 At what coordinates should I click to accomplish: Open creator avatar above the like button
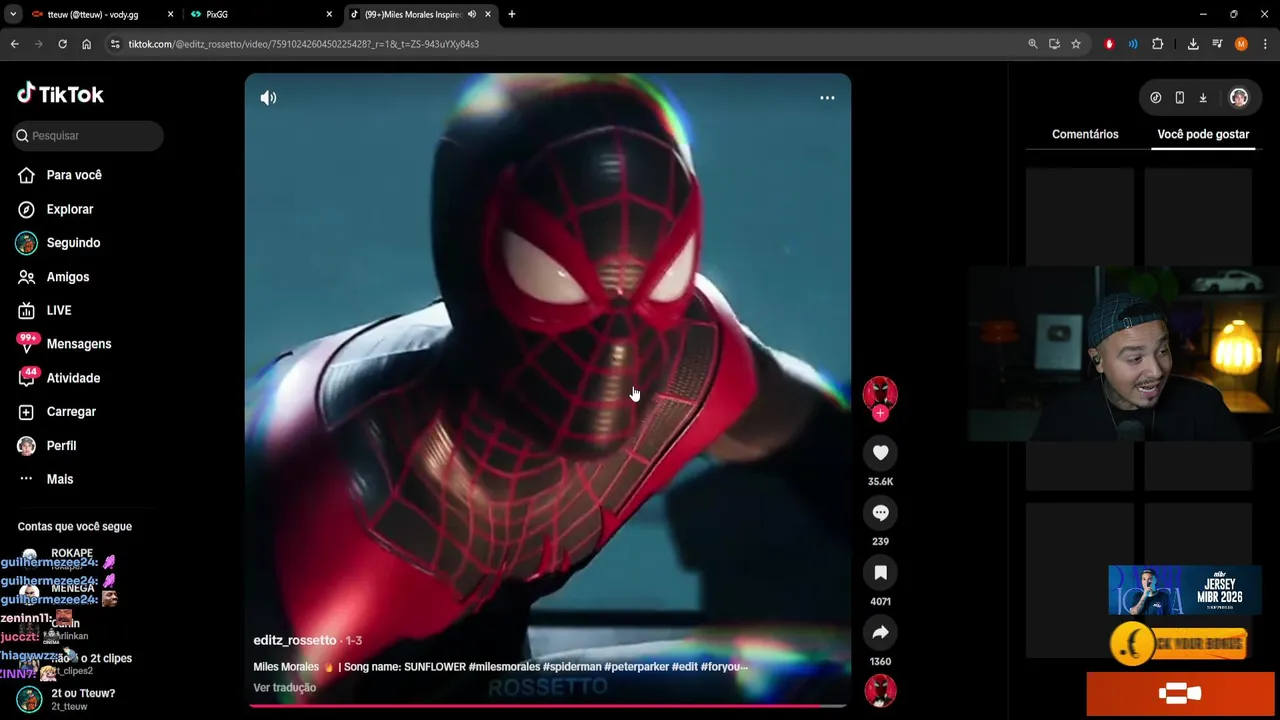pyautogui.click(x=880, y=393)
